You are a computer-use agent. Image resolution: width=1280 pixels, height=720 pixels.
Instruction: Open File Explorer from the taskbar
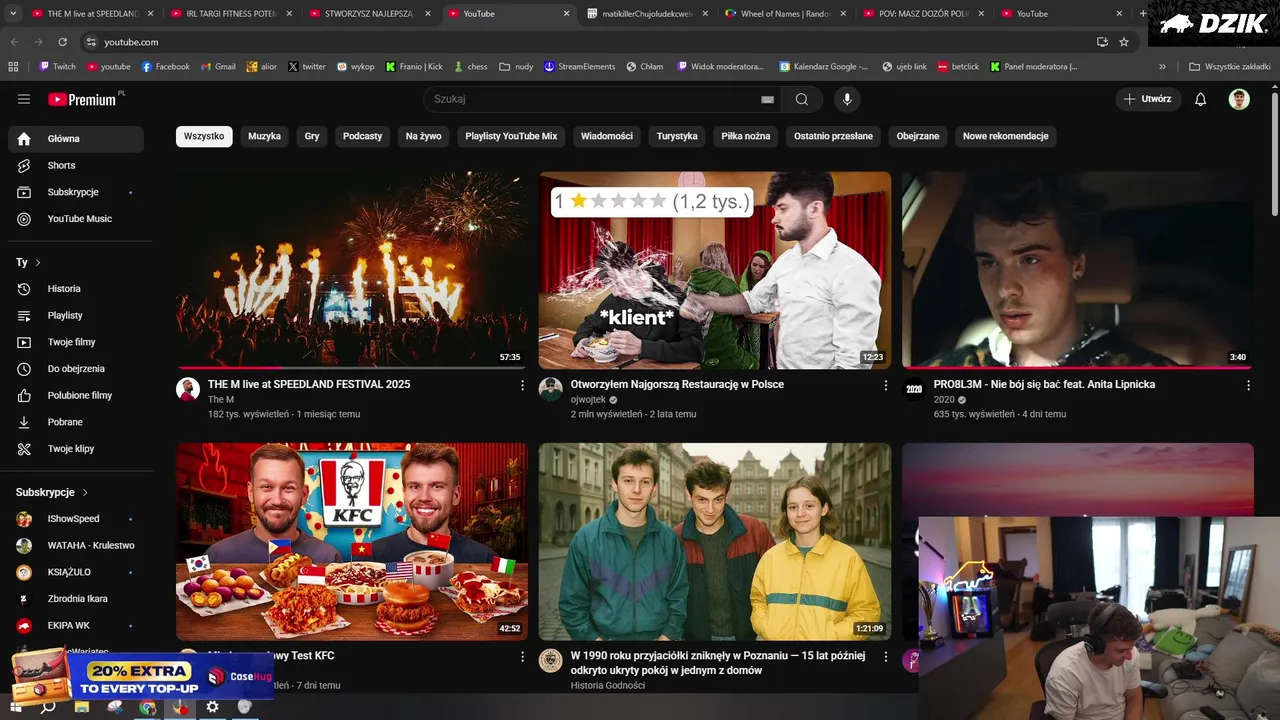(x=82, y=707)
